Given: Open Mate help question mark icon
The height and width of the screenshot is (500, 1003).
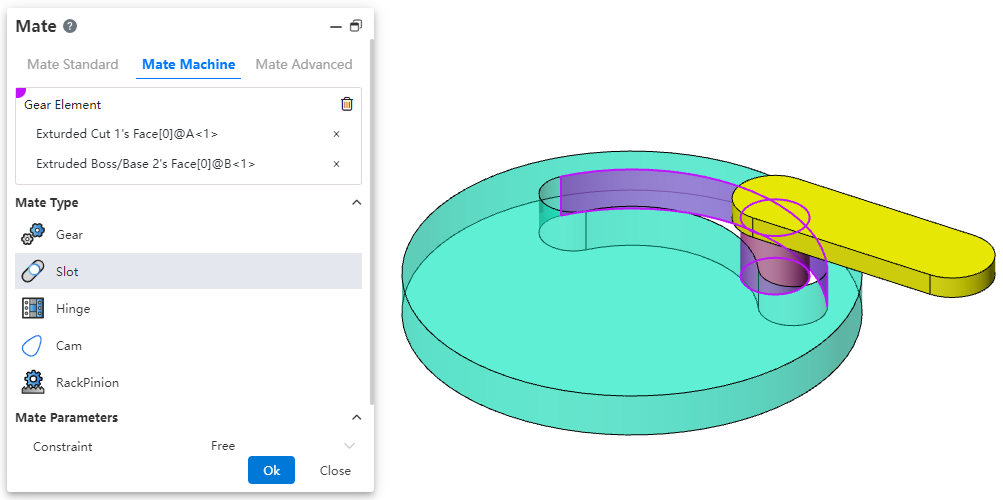Looking at the screenshot, I should tap(70, 27).
